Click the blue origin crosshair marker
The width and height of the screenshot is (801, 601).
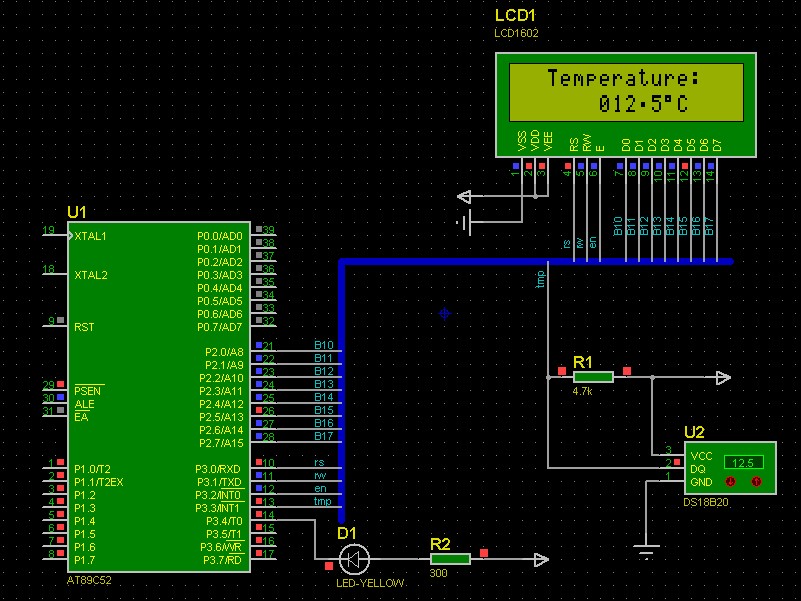point(444,314)
